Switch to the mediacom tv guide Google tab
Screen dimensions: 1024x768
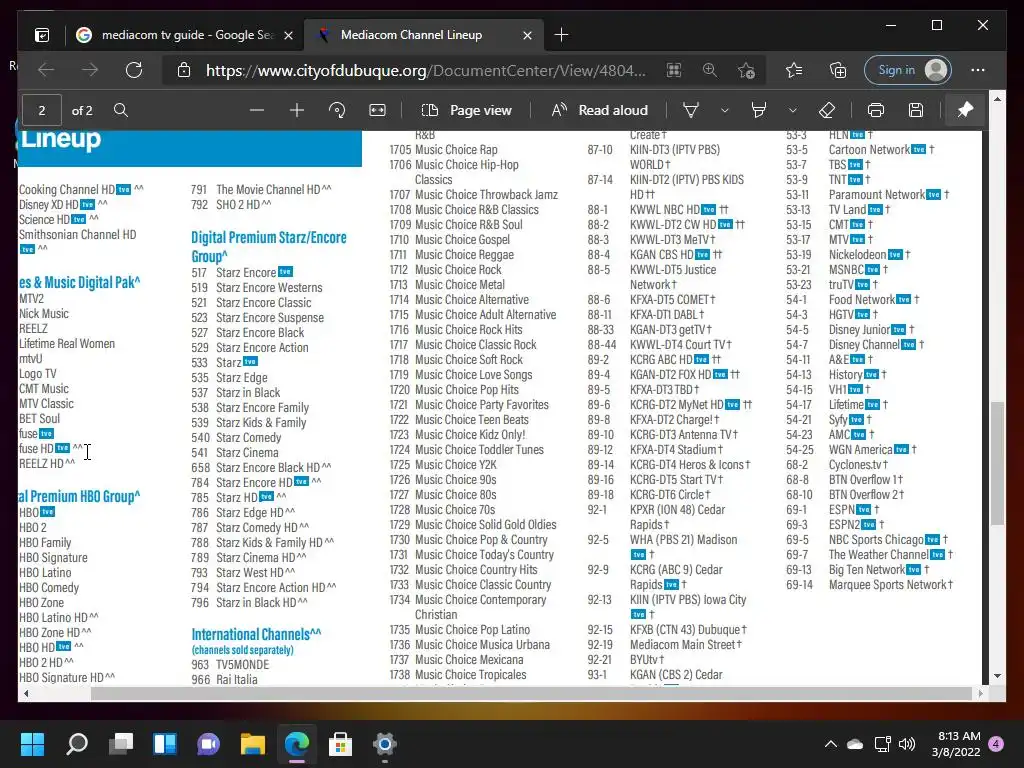(x=185, y=35)
